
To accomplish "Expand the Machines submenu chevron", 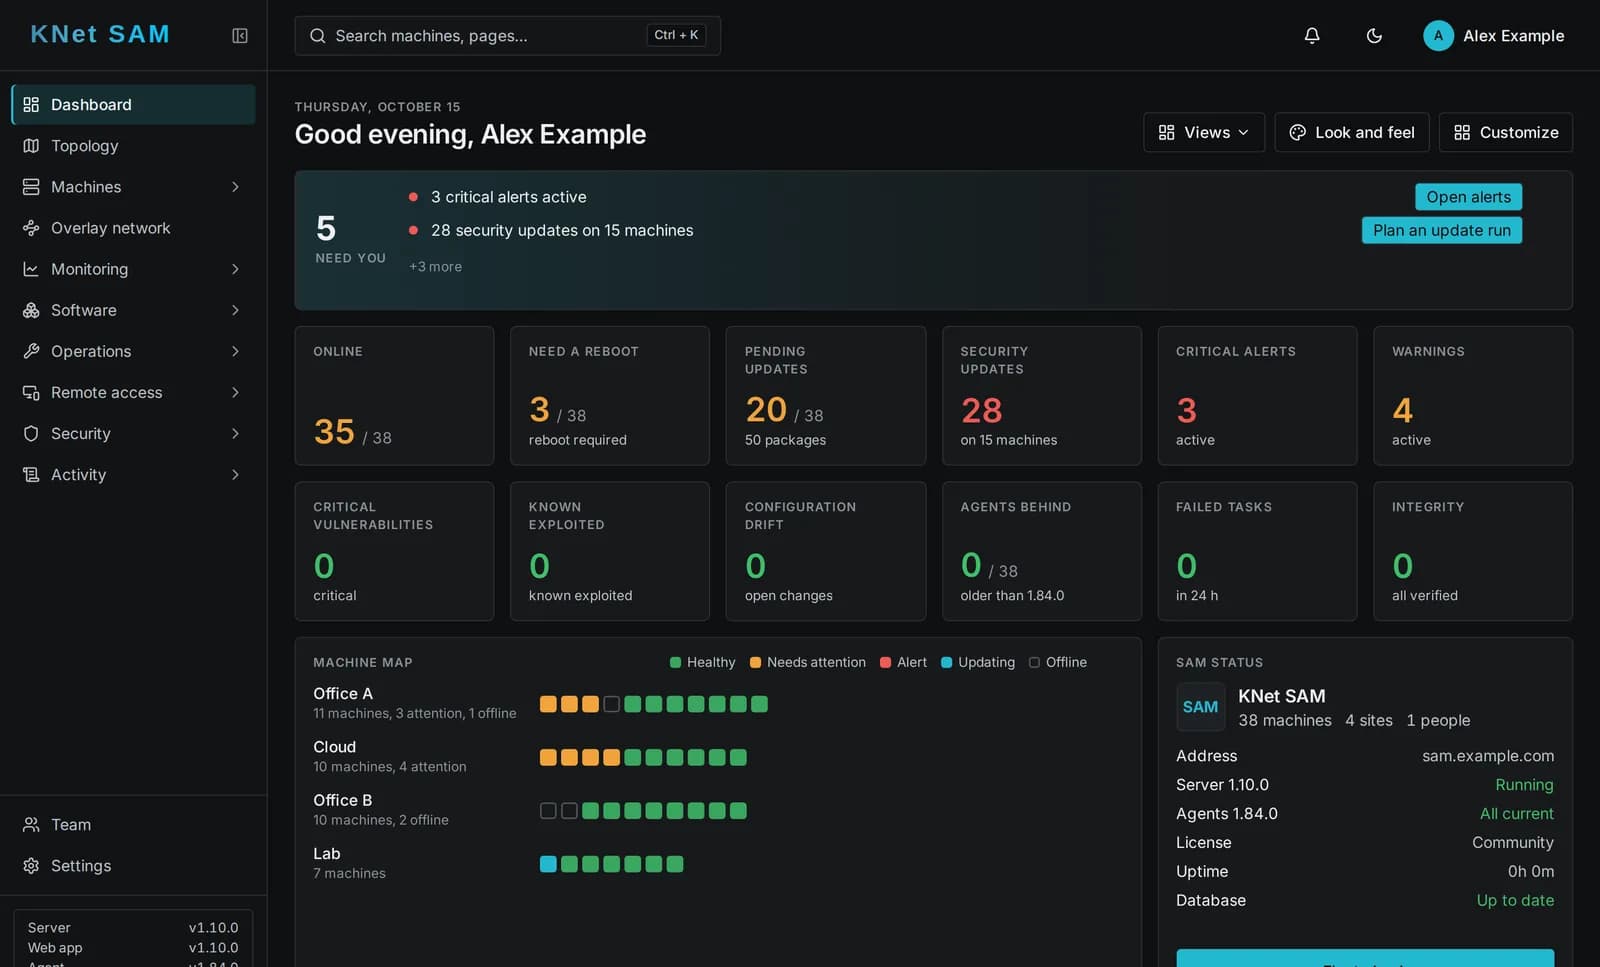I will (235, 187).
